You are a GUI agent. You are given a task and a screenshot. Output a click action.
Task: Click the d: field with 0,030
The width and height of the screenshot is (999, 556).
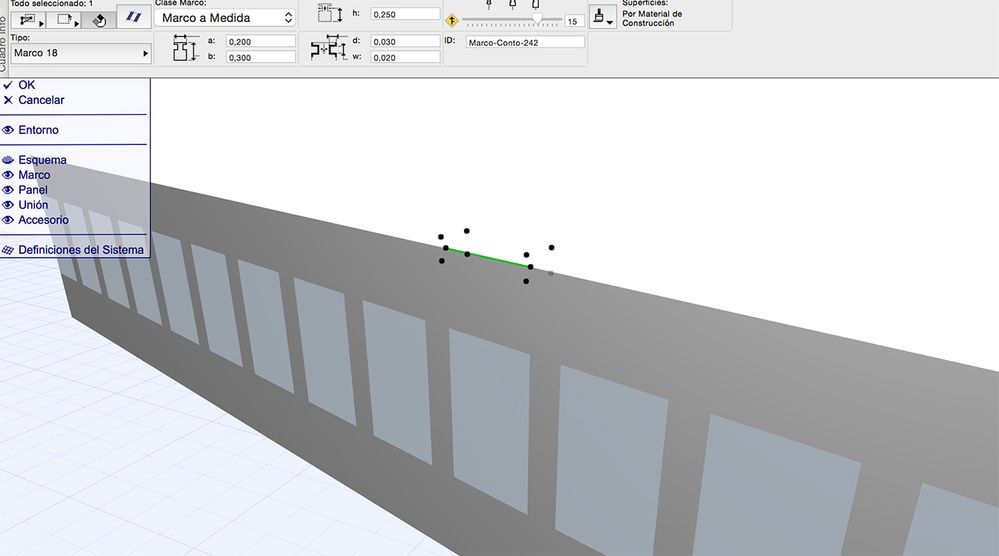point(405,41)
